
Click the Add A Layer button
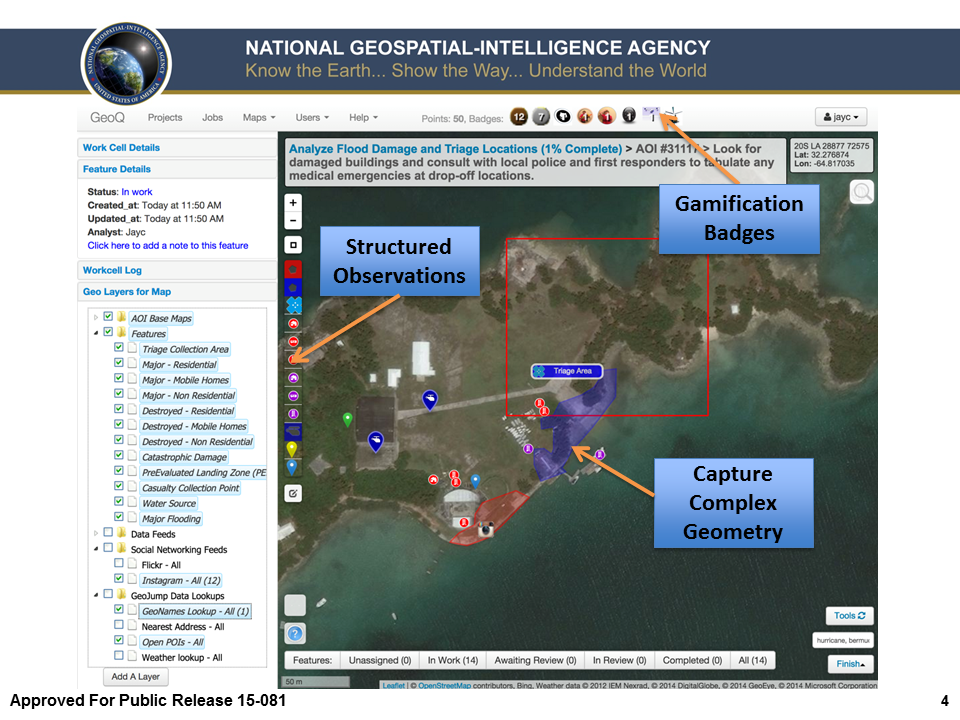pyautogui.click(x=135, y=677)
